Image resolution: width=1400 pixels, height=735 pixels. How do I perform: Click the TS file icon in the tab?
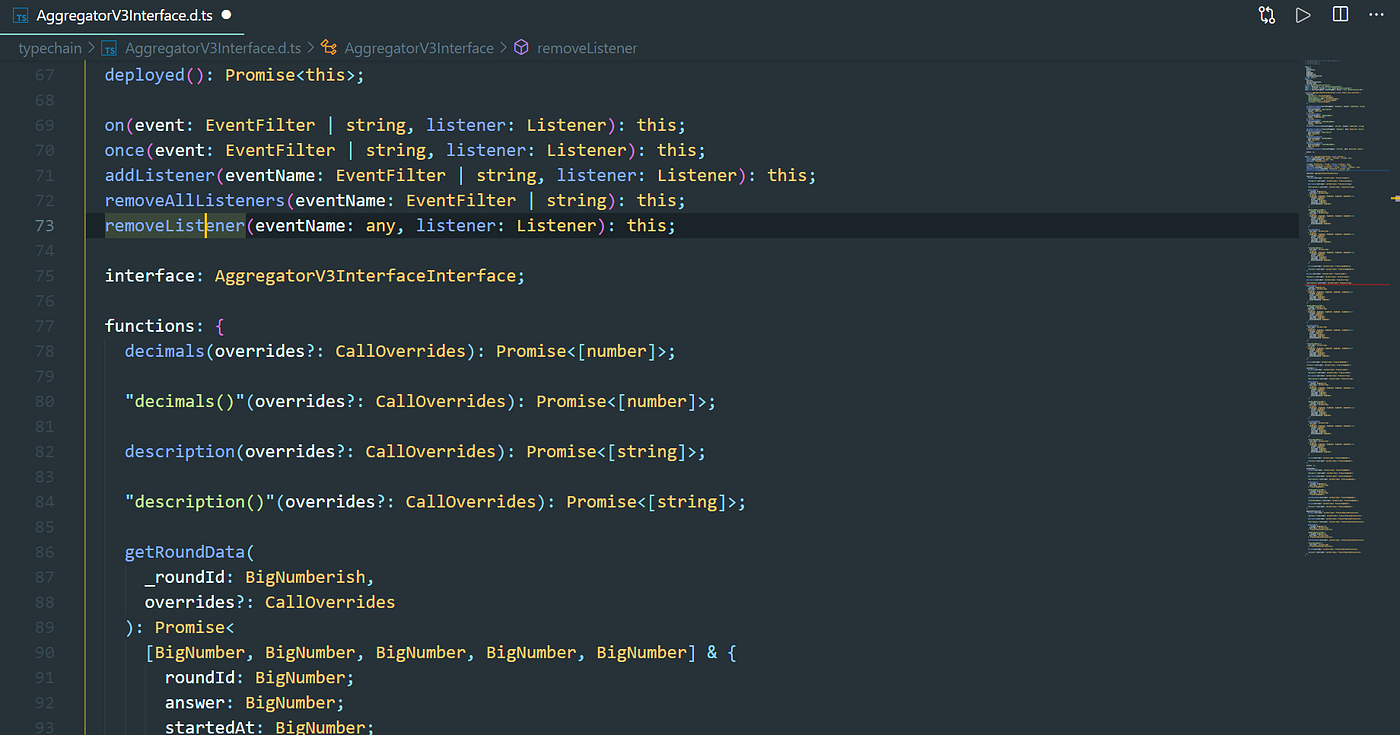pos(19,16)
